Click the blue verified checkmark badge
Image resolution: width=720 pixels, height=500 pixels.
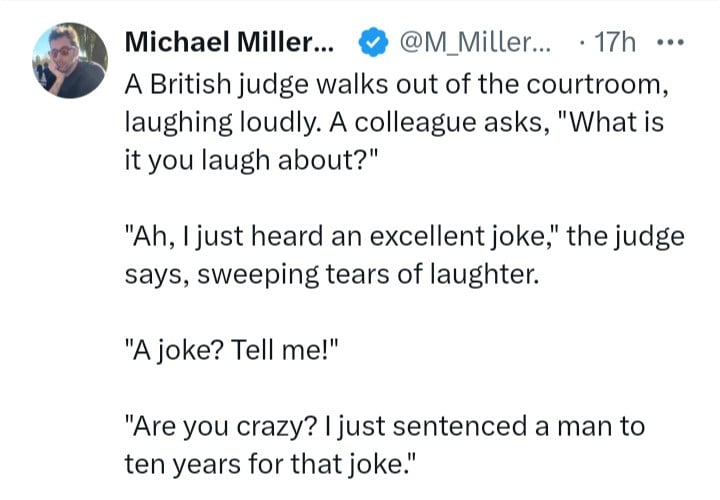pyautogui.click(x=373, y=42)
